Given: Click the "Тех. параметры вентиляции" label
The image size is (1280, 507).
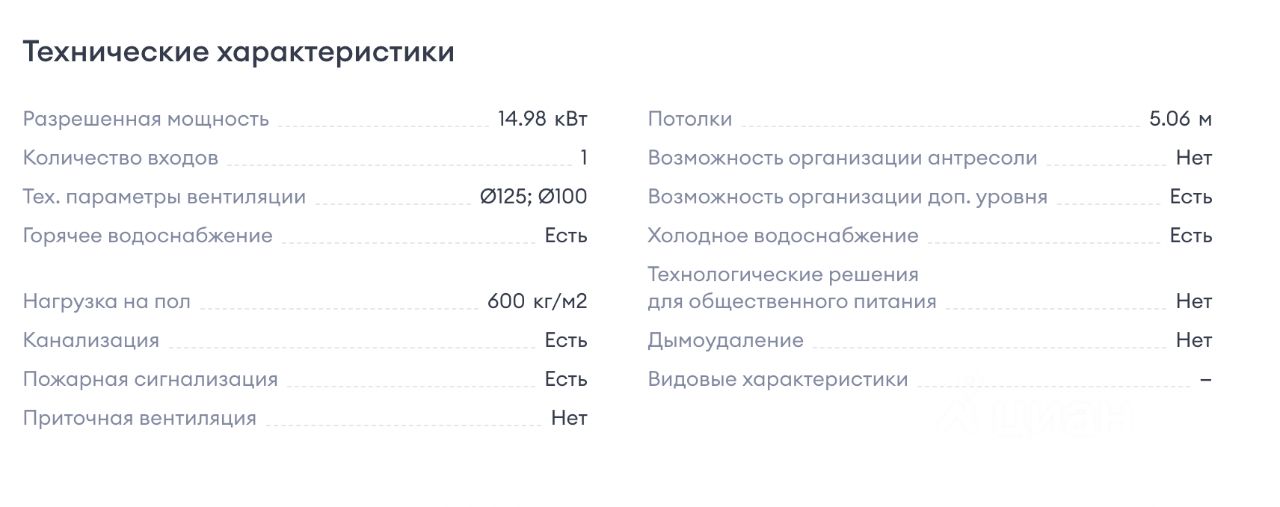Looking at the screenshot, I should point(164,197).
